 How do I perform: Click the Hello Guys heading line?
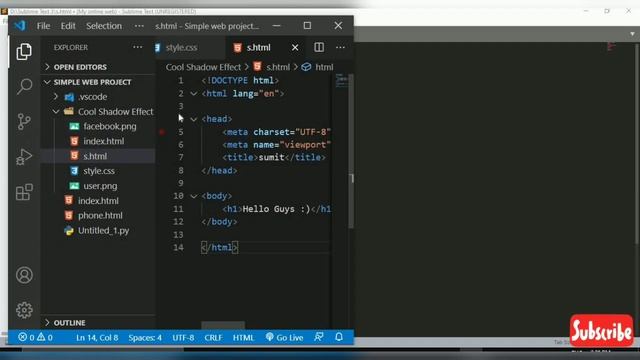click(x=277, y=209)
